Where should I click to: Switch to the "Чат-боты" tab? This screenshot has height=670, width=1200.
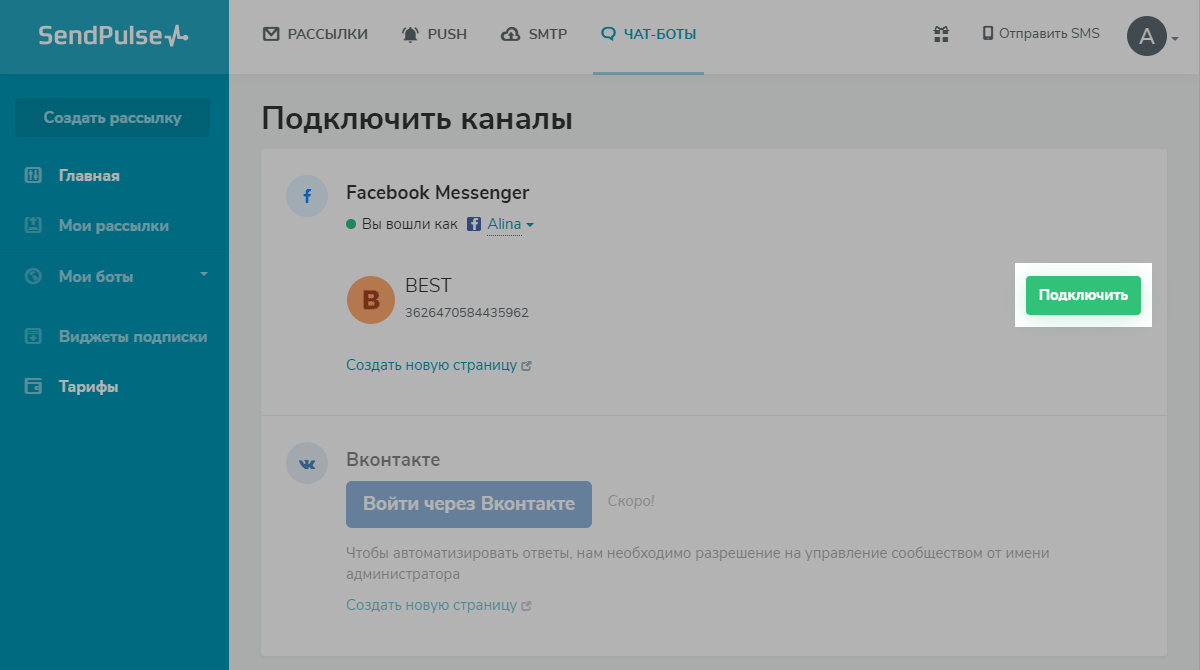tap(648, 34)
